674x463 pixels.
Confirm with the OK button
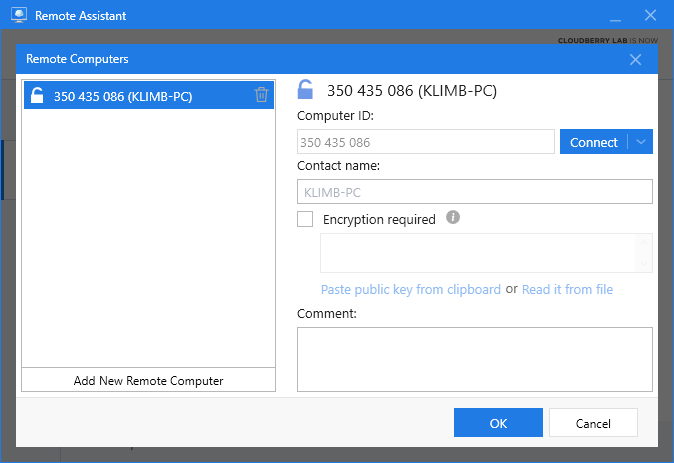[498, 423]
